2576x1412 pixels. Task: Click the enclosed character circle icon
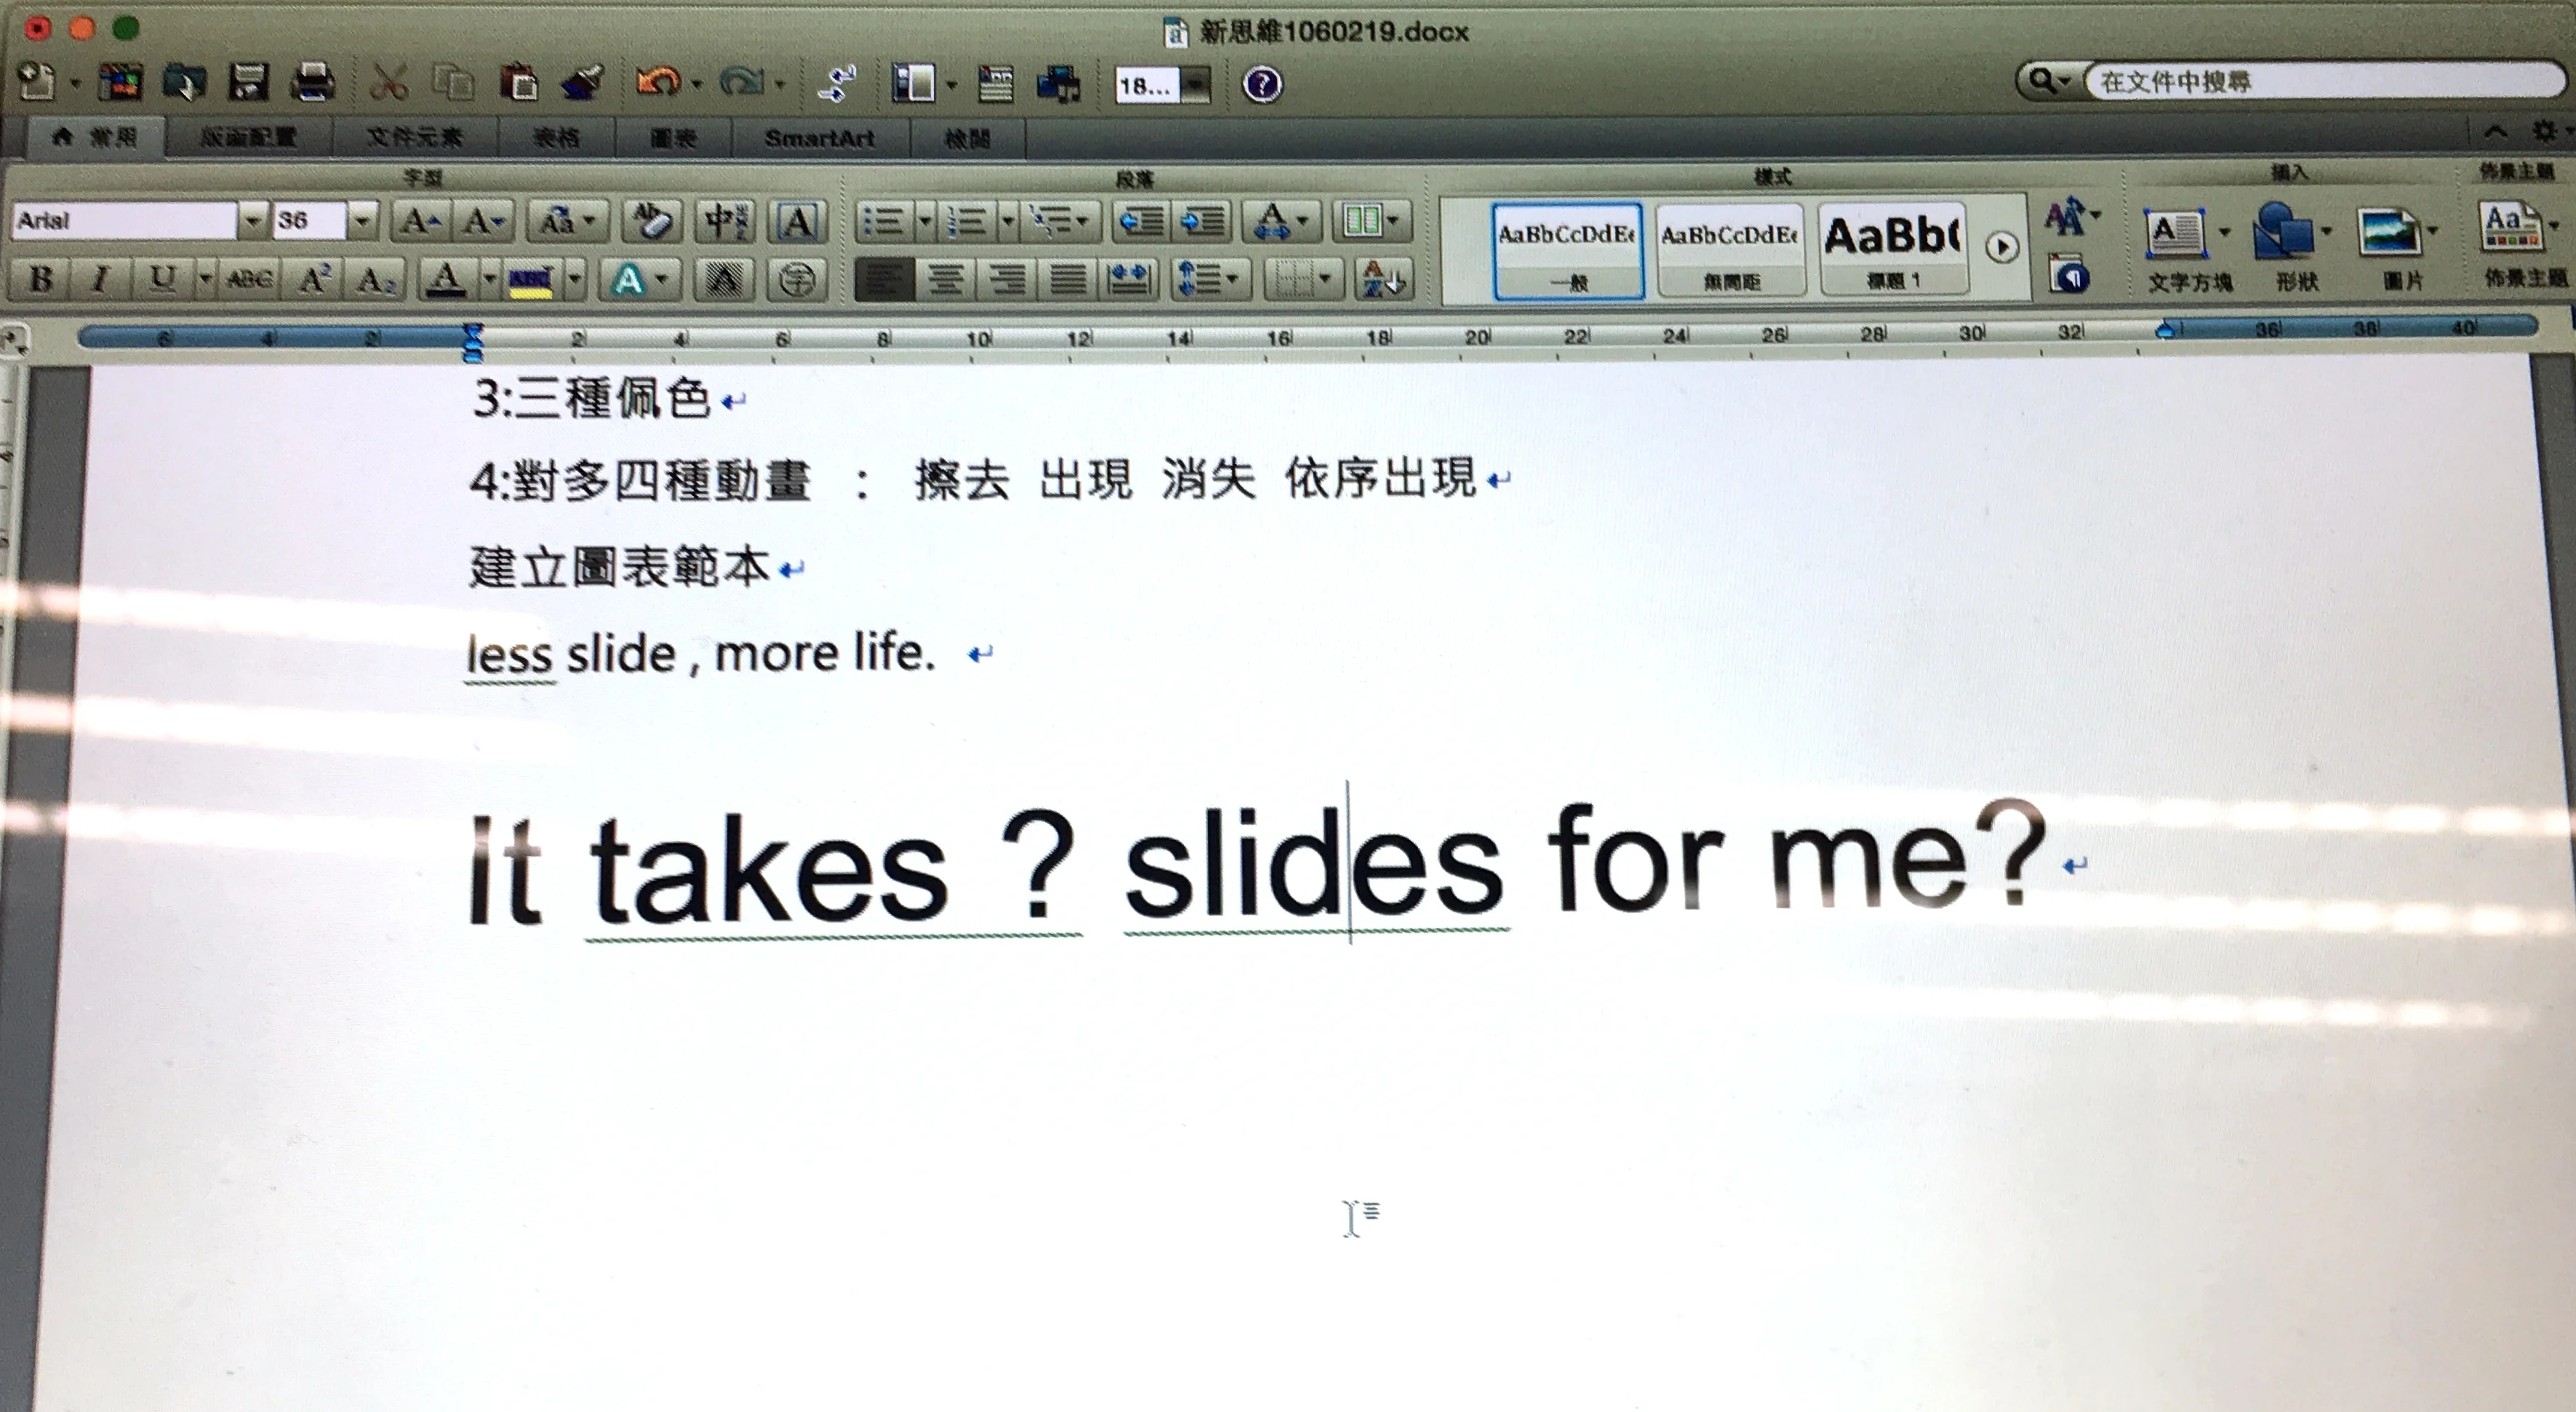point(796,279)
